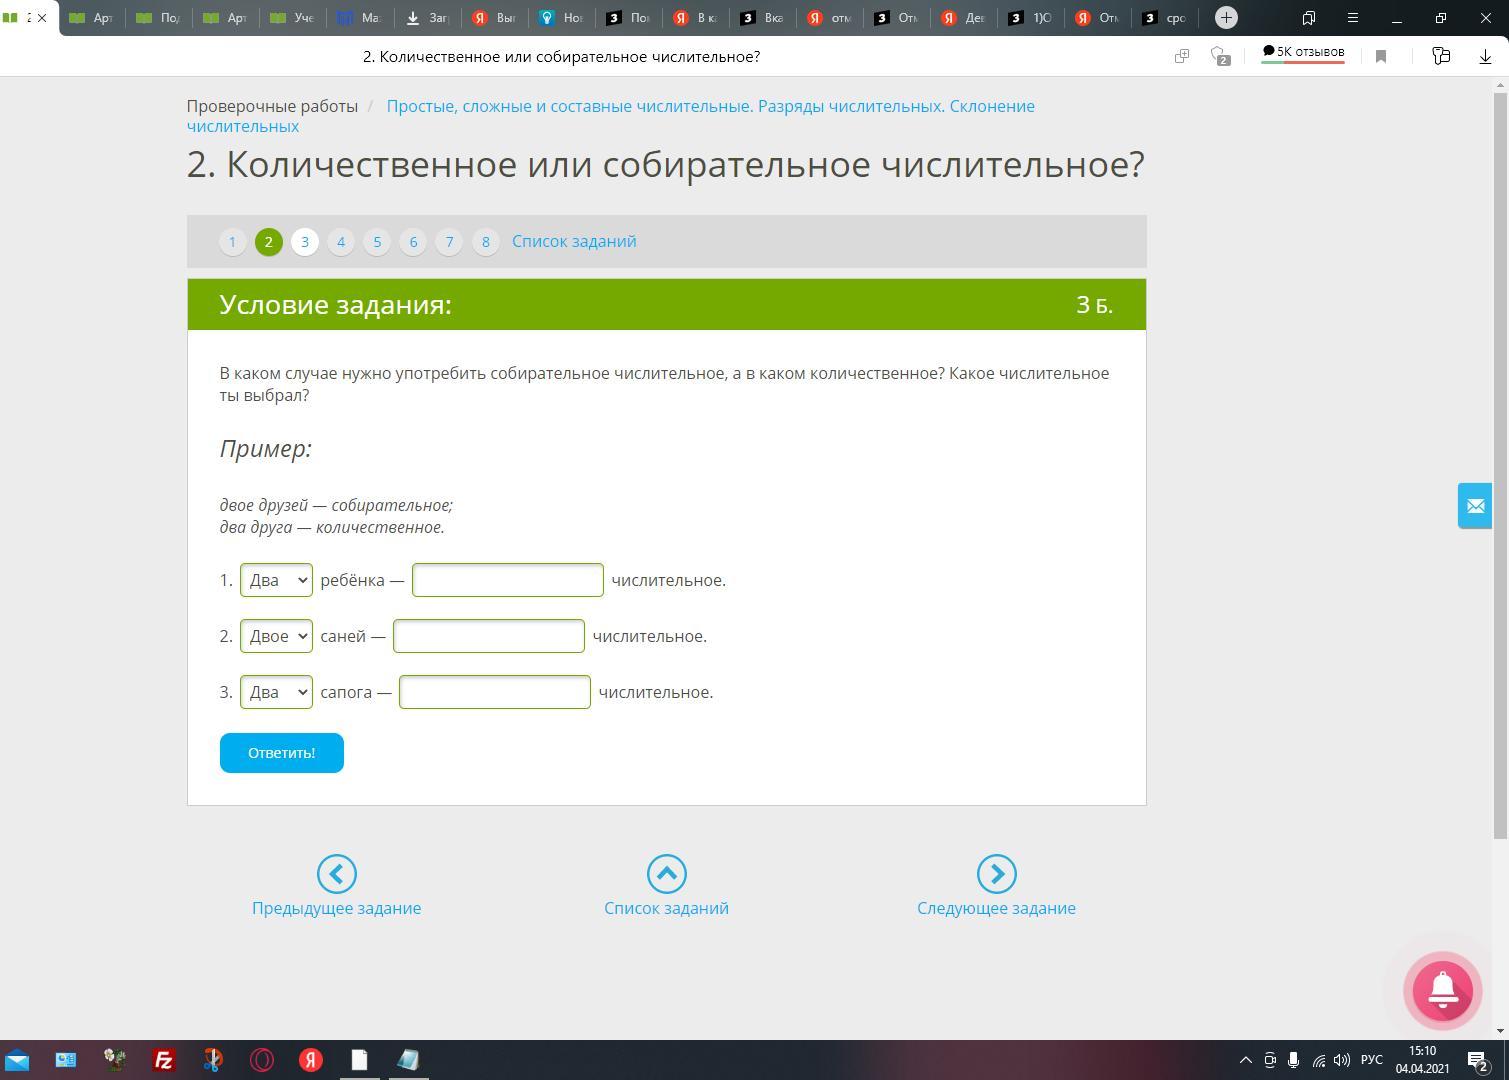Click the answer field after сапога
Viewport: 1509px width, 1080px height.
495,692
